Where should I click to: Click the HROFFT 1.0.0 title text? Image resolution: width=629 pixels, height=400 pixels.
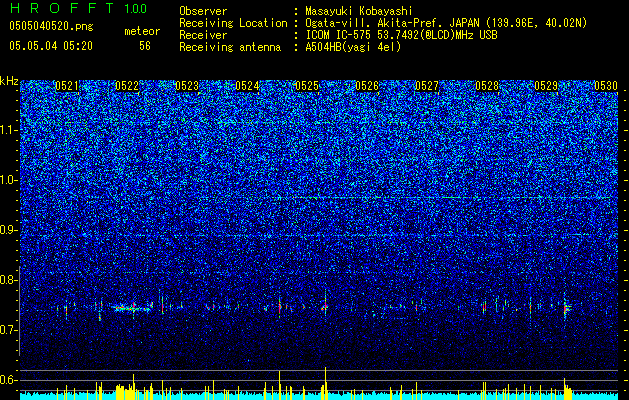[78, 8]
